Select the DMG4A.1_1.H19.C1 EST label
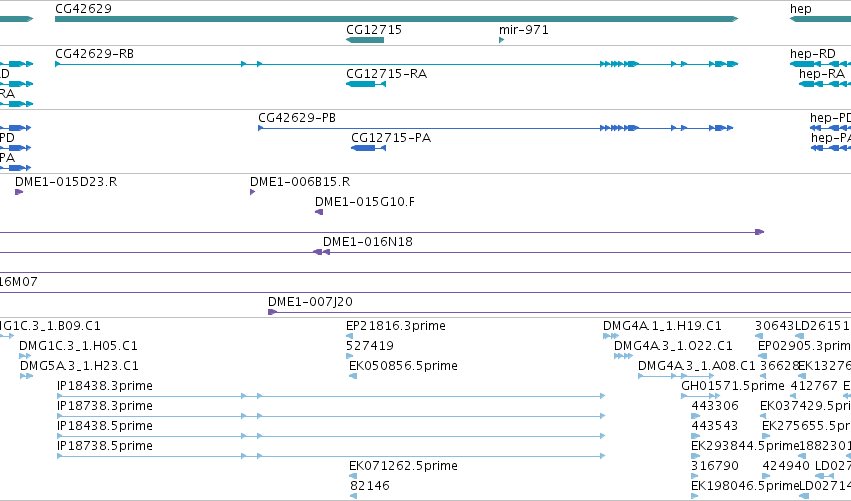 (x=662, y=326)
